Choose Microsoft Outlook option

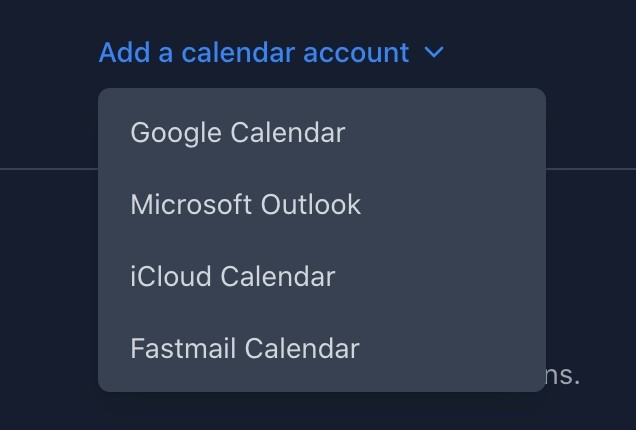tap(246, 204)
